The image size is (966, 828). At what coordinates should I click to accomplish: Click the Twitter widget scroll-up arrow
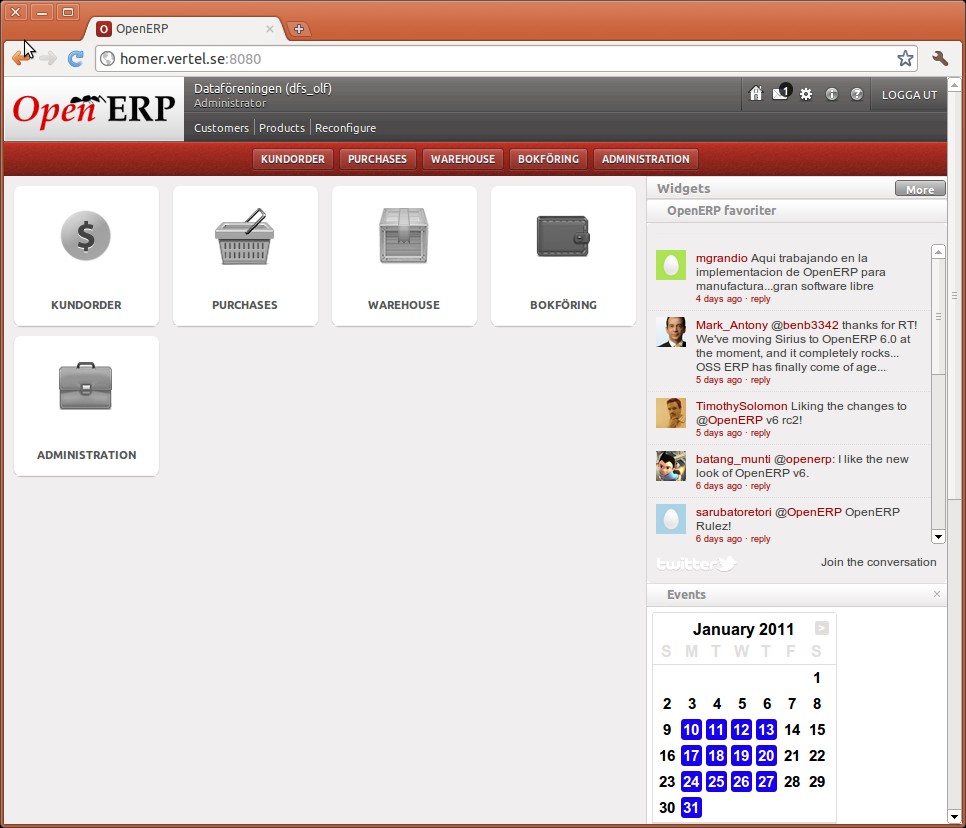(938, 251)
